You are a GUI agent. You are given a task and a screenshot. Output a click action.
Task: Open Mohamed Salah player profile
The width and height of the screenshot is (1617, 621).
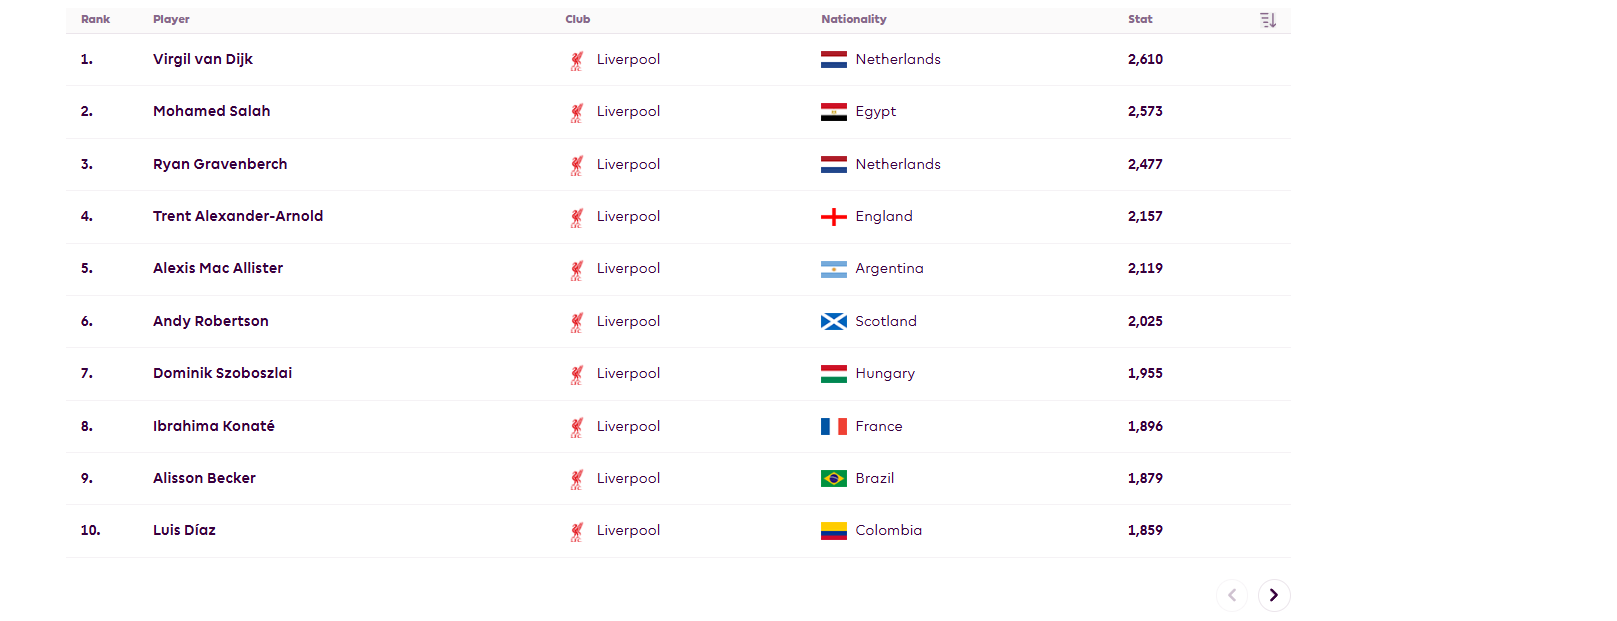click(x=212, y=111)
